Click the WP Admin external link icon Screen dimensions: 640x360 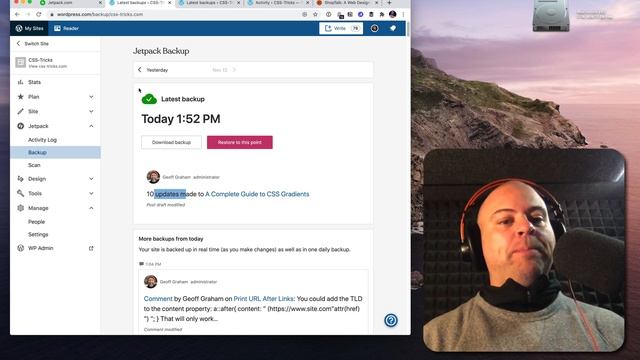point(91,248)
